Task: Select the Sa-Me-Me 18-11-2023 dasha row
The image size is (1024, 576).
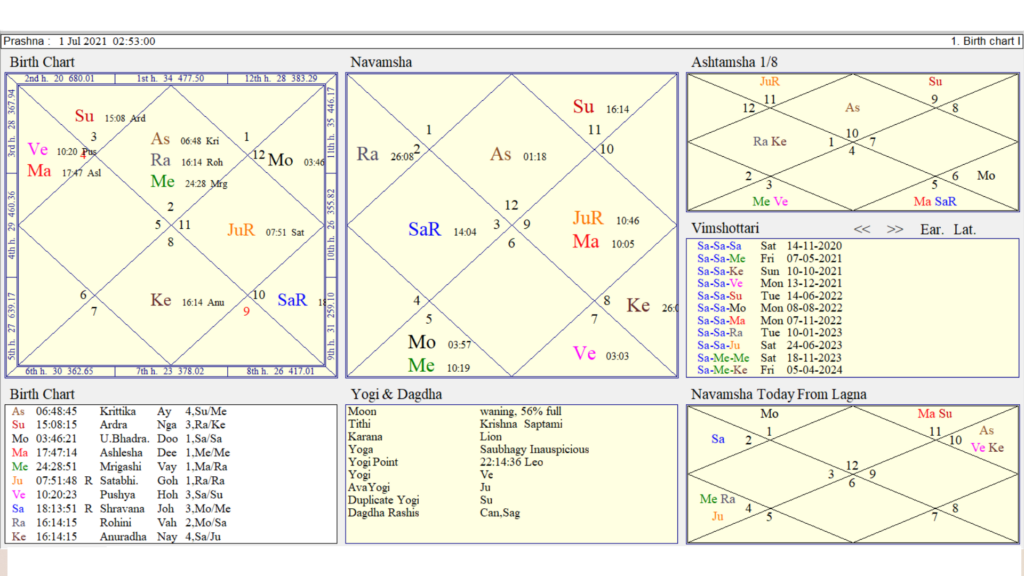Action: (x=769, y=358)
